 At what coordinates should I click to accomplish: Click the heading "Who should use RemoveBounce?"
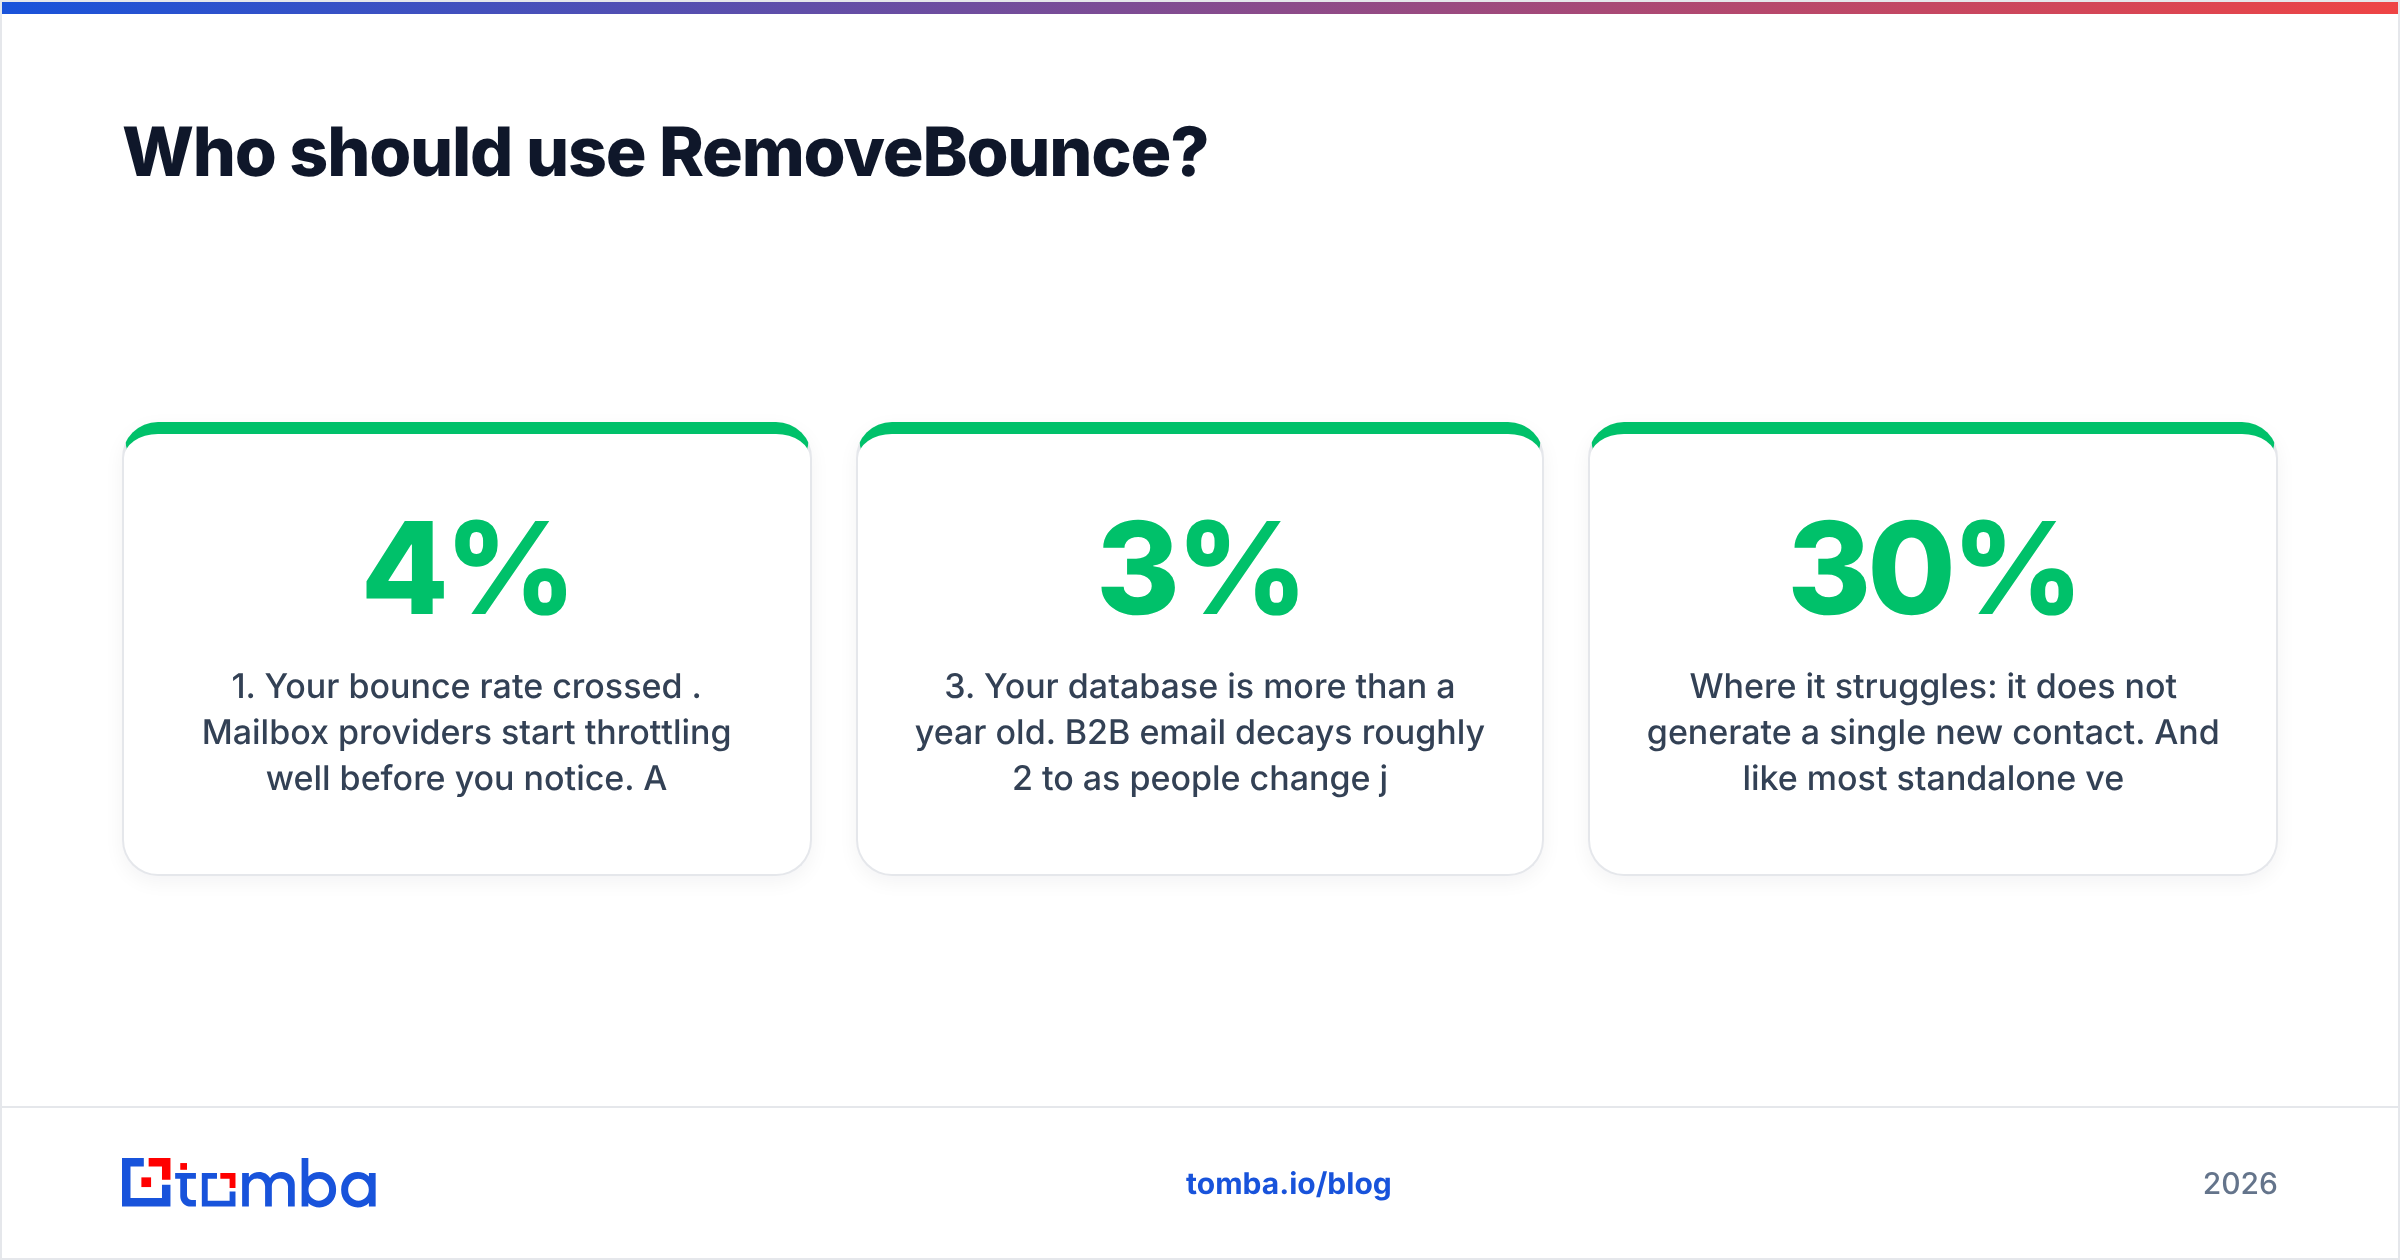[665, 153]
